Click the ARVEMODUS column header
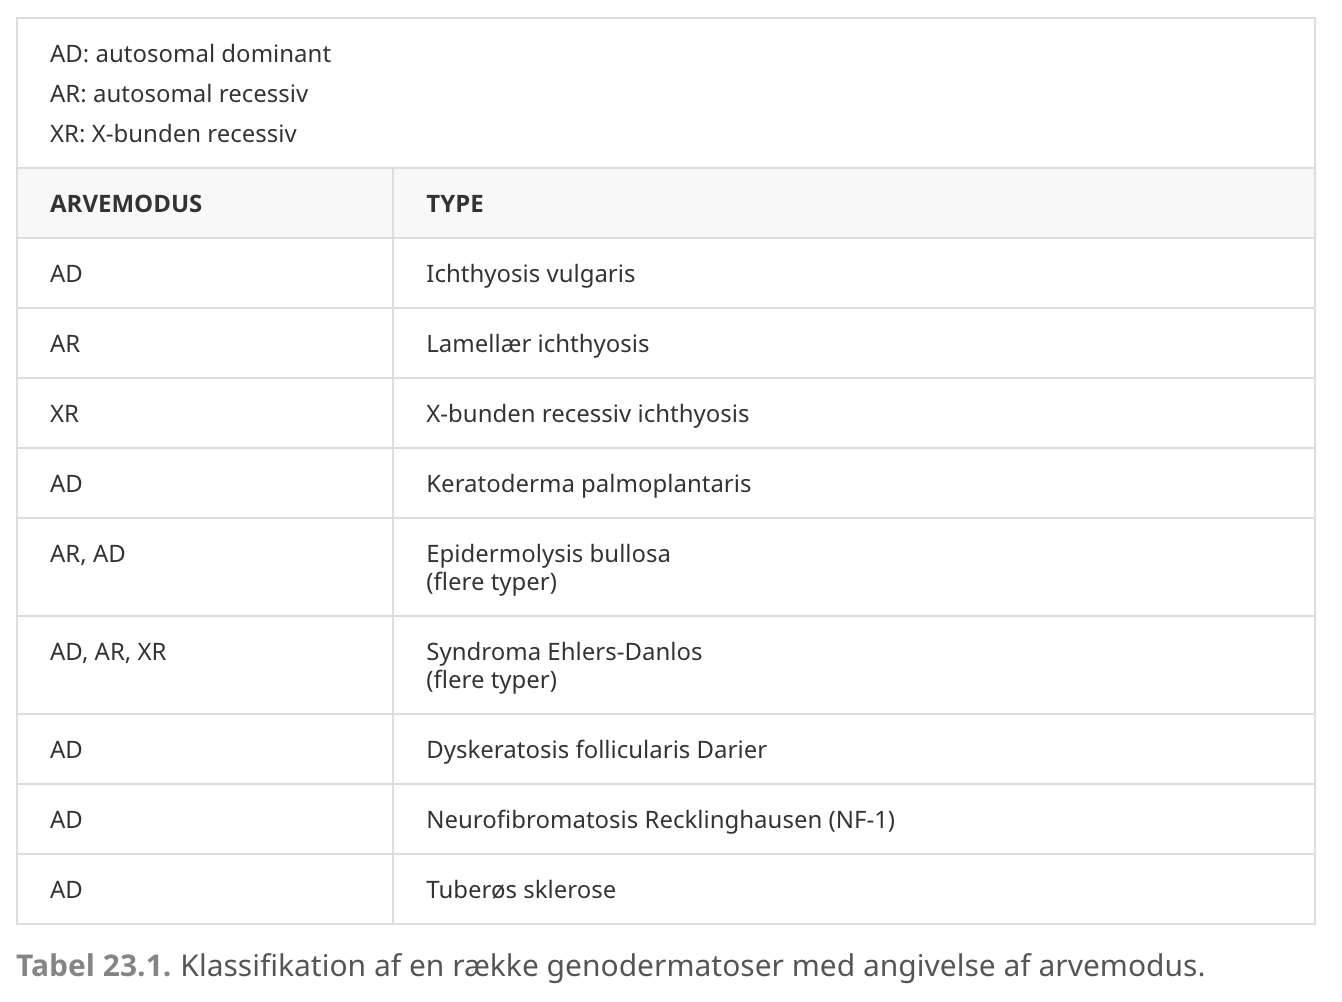The image size is (1342, 1002). tap(205, 203)
